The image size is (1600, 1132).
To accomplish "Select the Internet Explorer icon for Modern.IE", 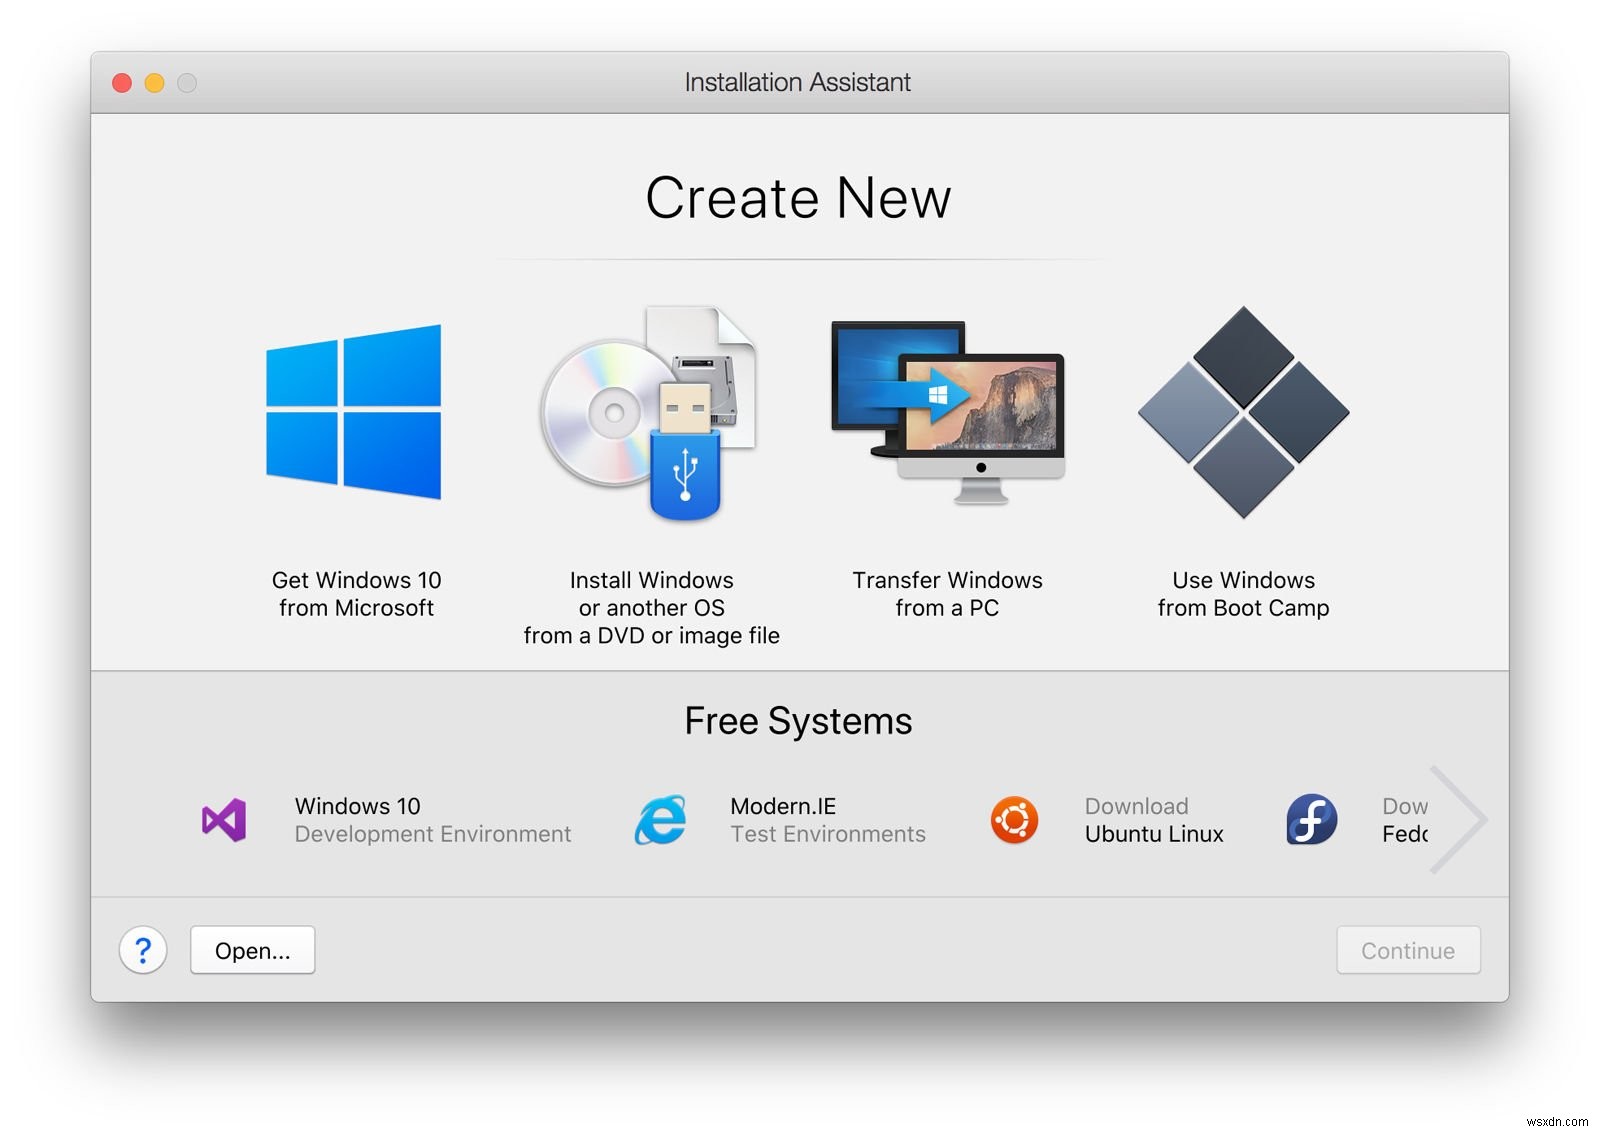I will point(660,819).
